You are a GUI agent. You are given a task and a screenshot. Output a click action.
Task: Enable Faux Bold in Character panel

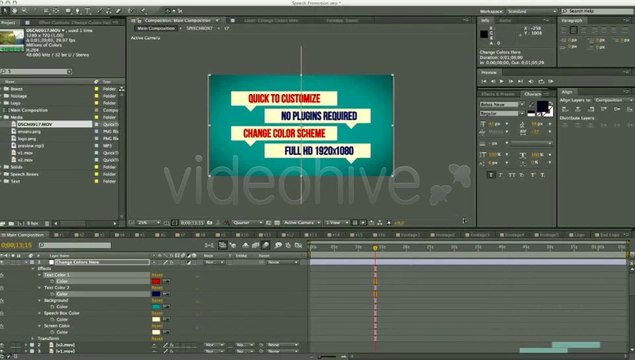point(491,175)
